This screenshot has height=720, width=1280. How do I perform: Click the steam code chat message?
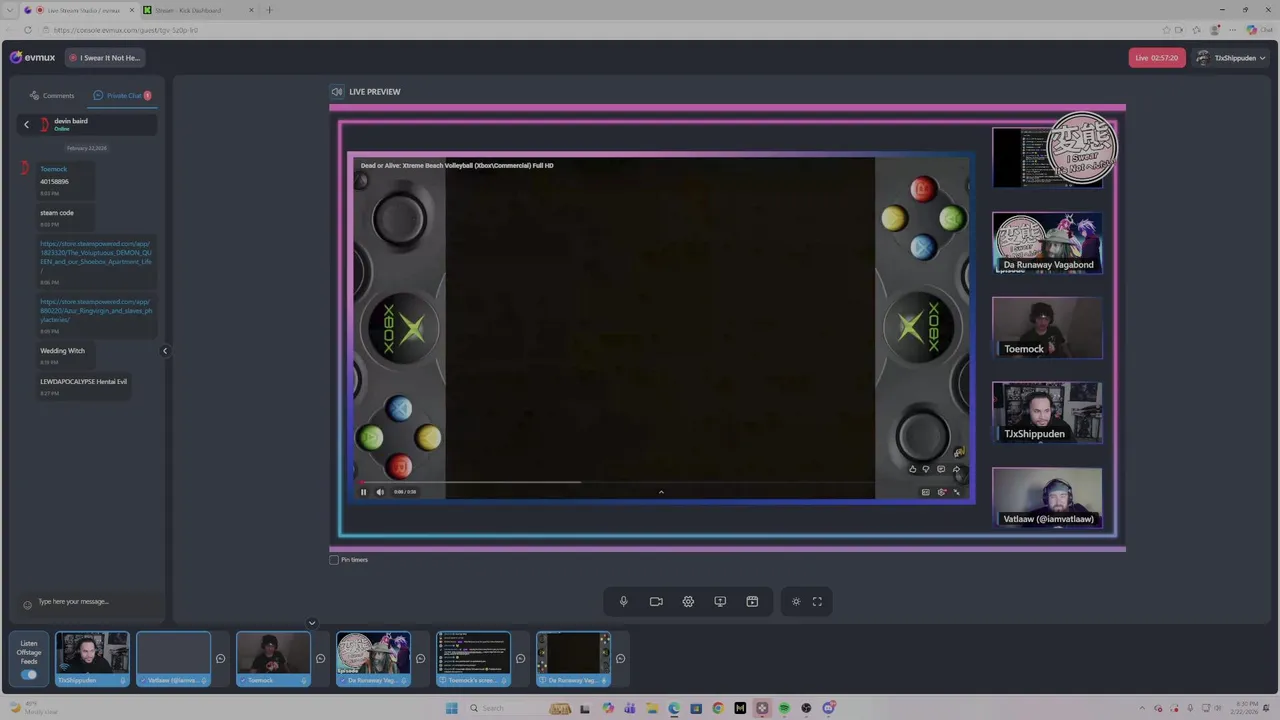[57, 213]
